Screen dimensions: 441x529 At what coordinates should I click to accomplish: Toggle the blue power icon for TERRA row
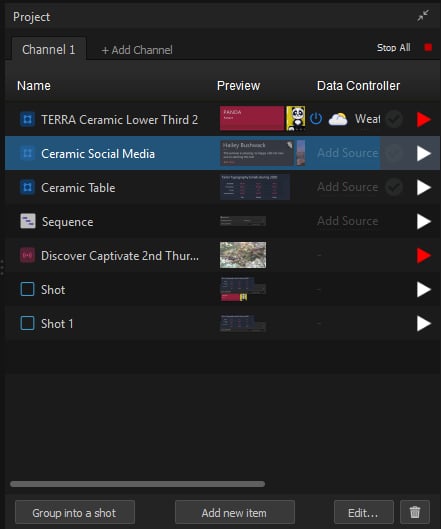[316, 119]
